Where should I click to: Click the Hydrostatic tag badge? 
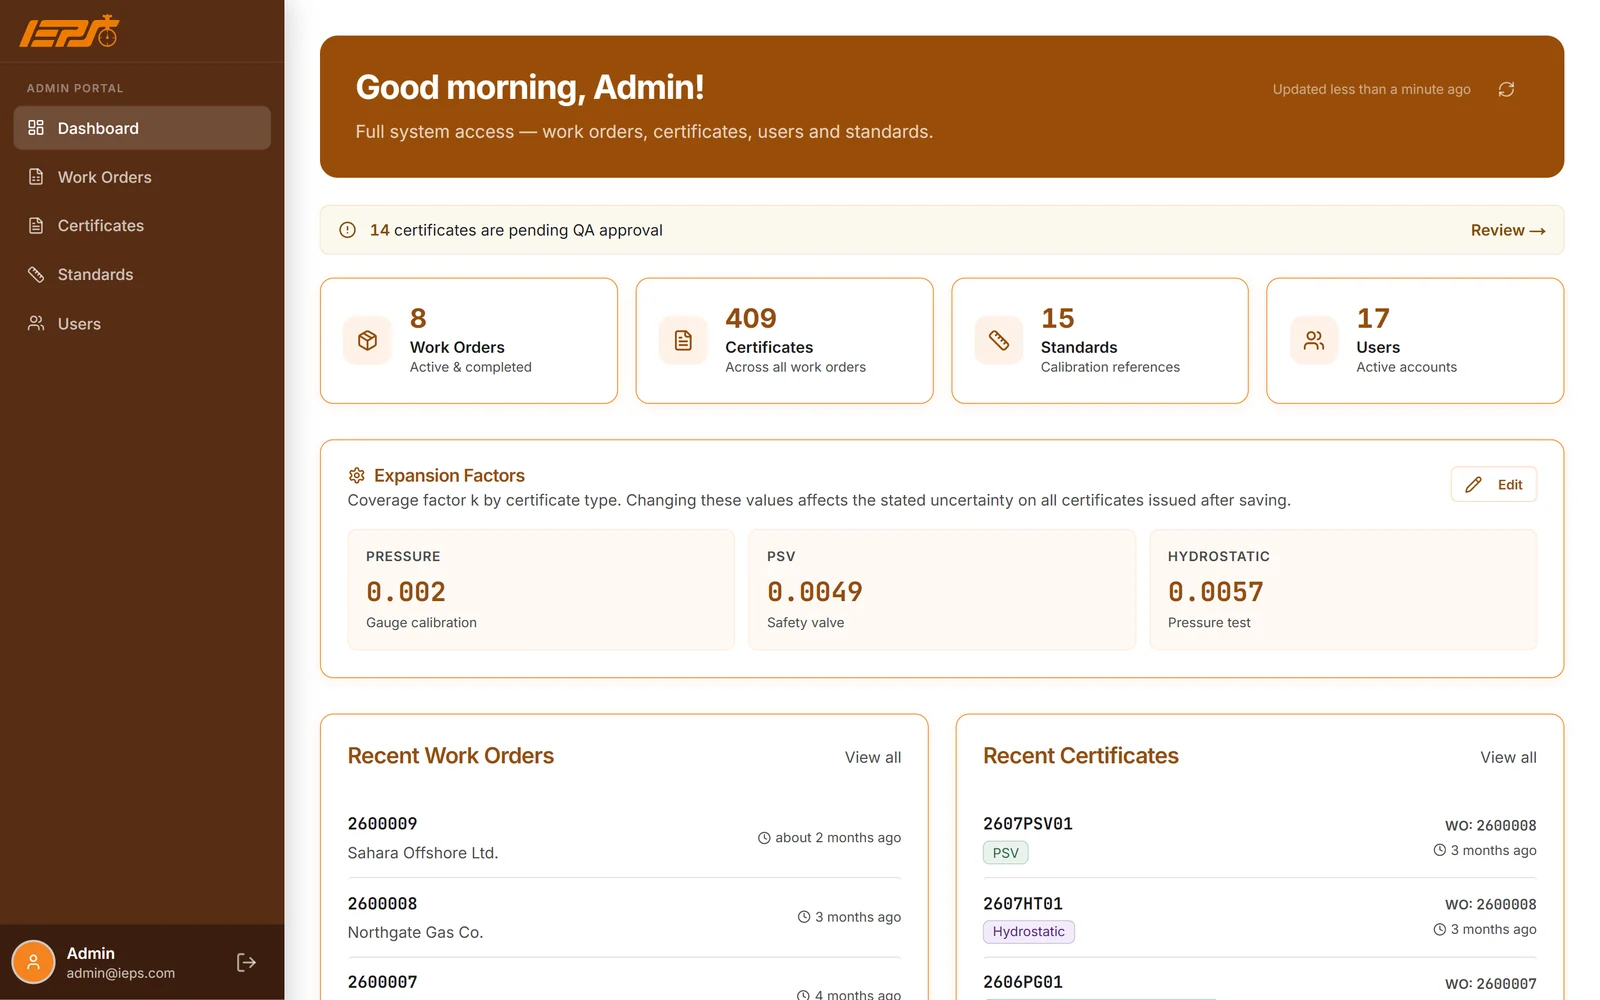pyautogui.click(x=1029, y=932)
